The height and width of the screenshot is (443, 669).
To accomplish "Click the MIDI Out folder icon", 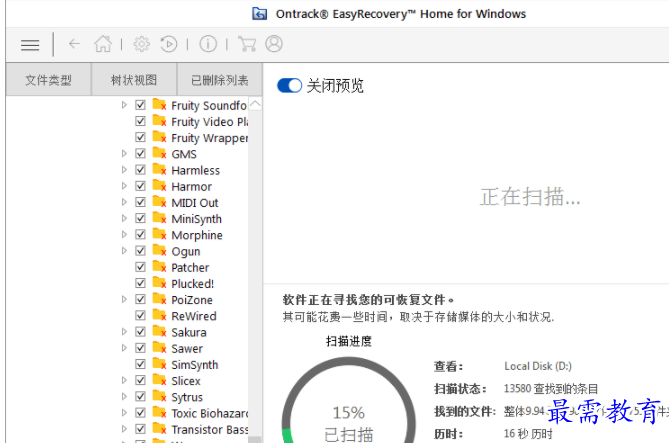I will point(159,202).
